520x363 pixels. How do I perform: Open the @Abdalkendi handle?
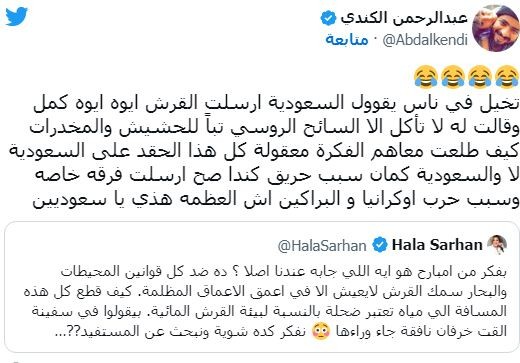point(425,40)
